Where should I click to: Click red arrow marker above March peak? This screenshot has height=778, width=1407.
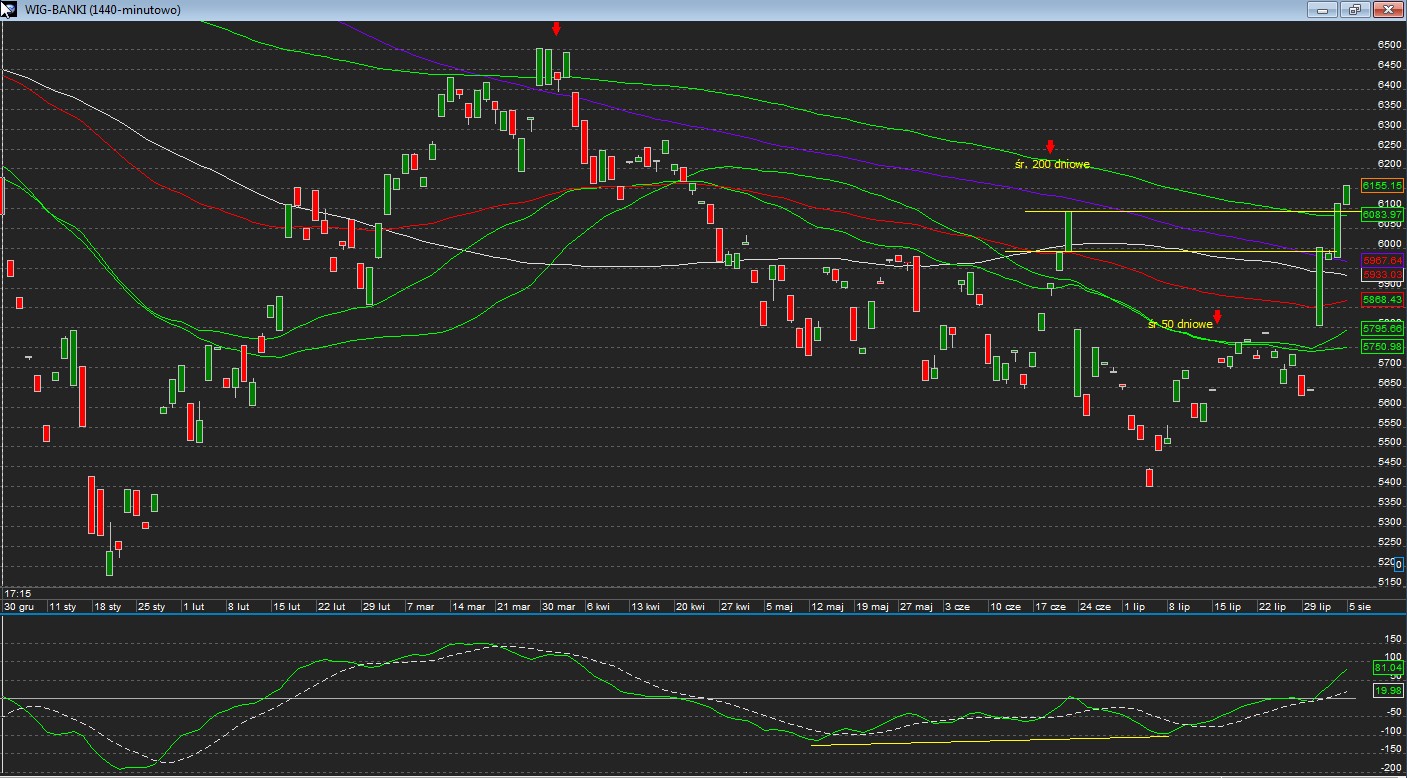556,29
